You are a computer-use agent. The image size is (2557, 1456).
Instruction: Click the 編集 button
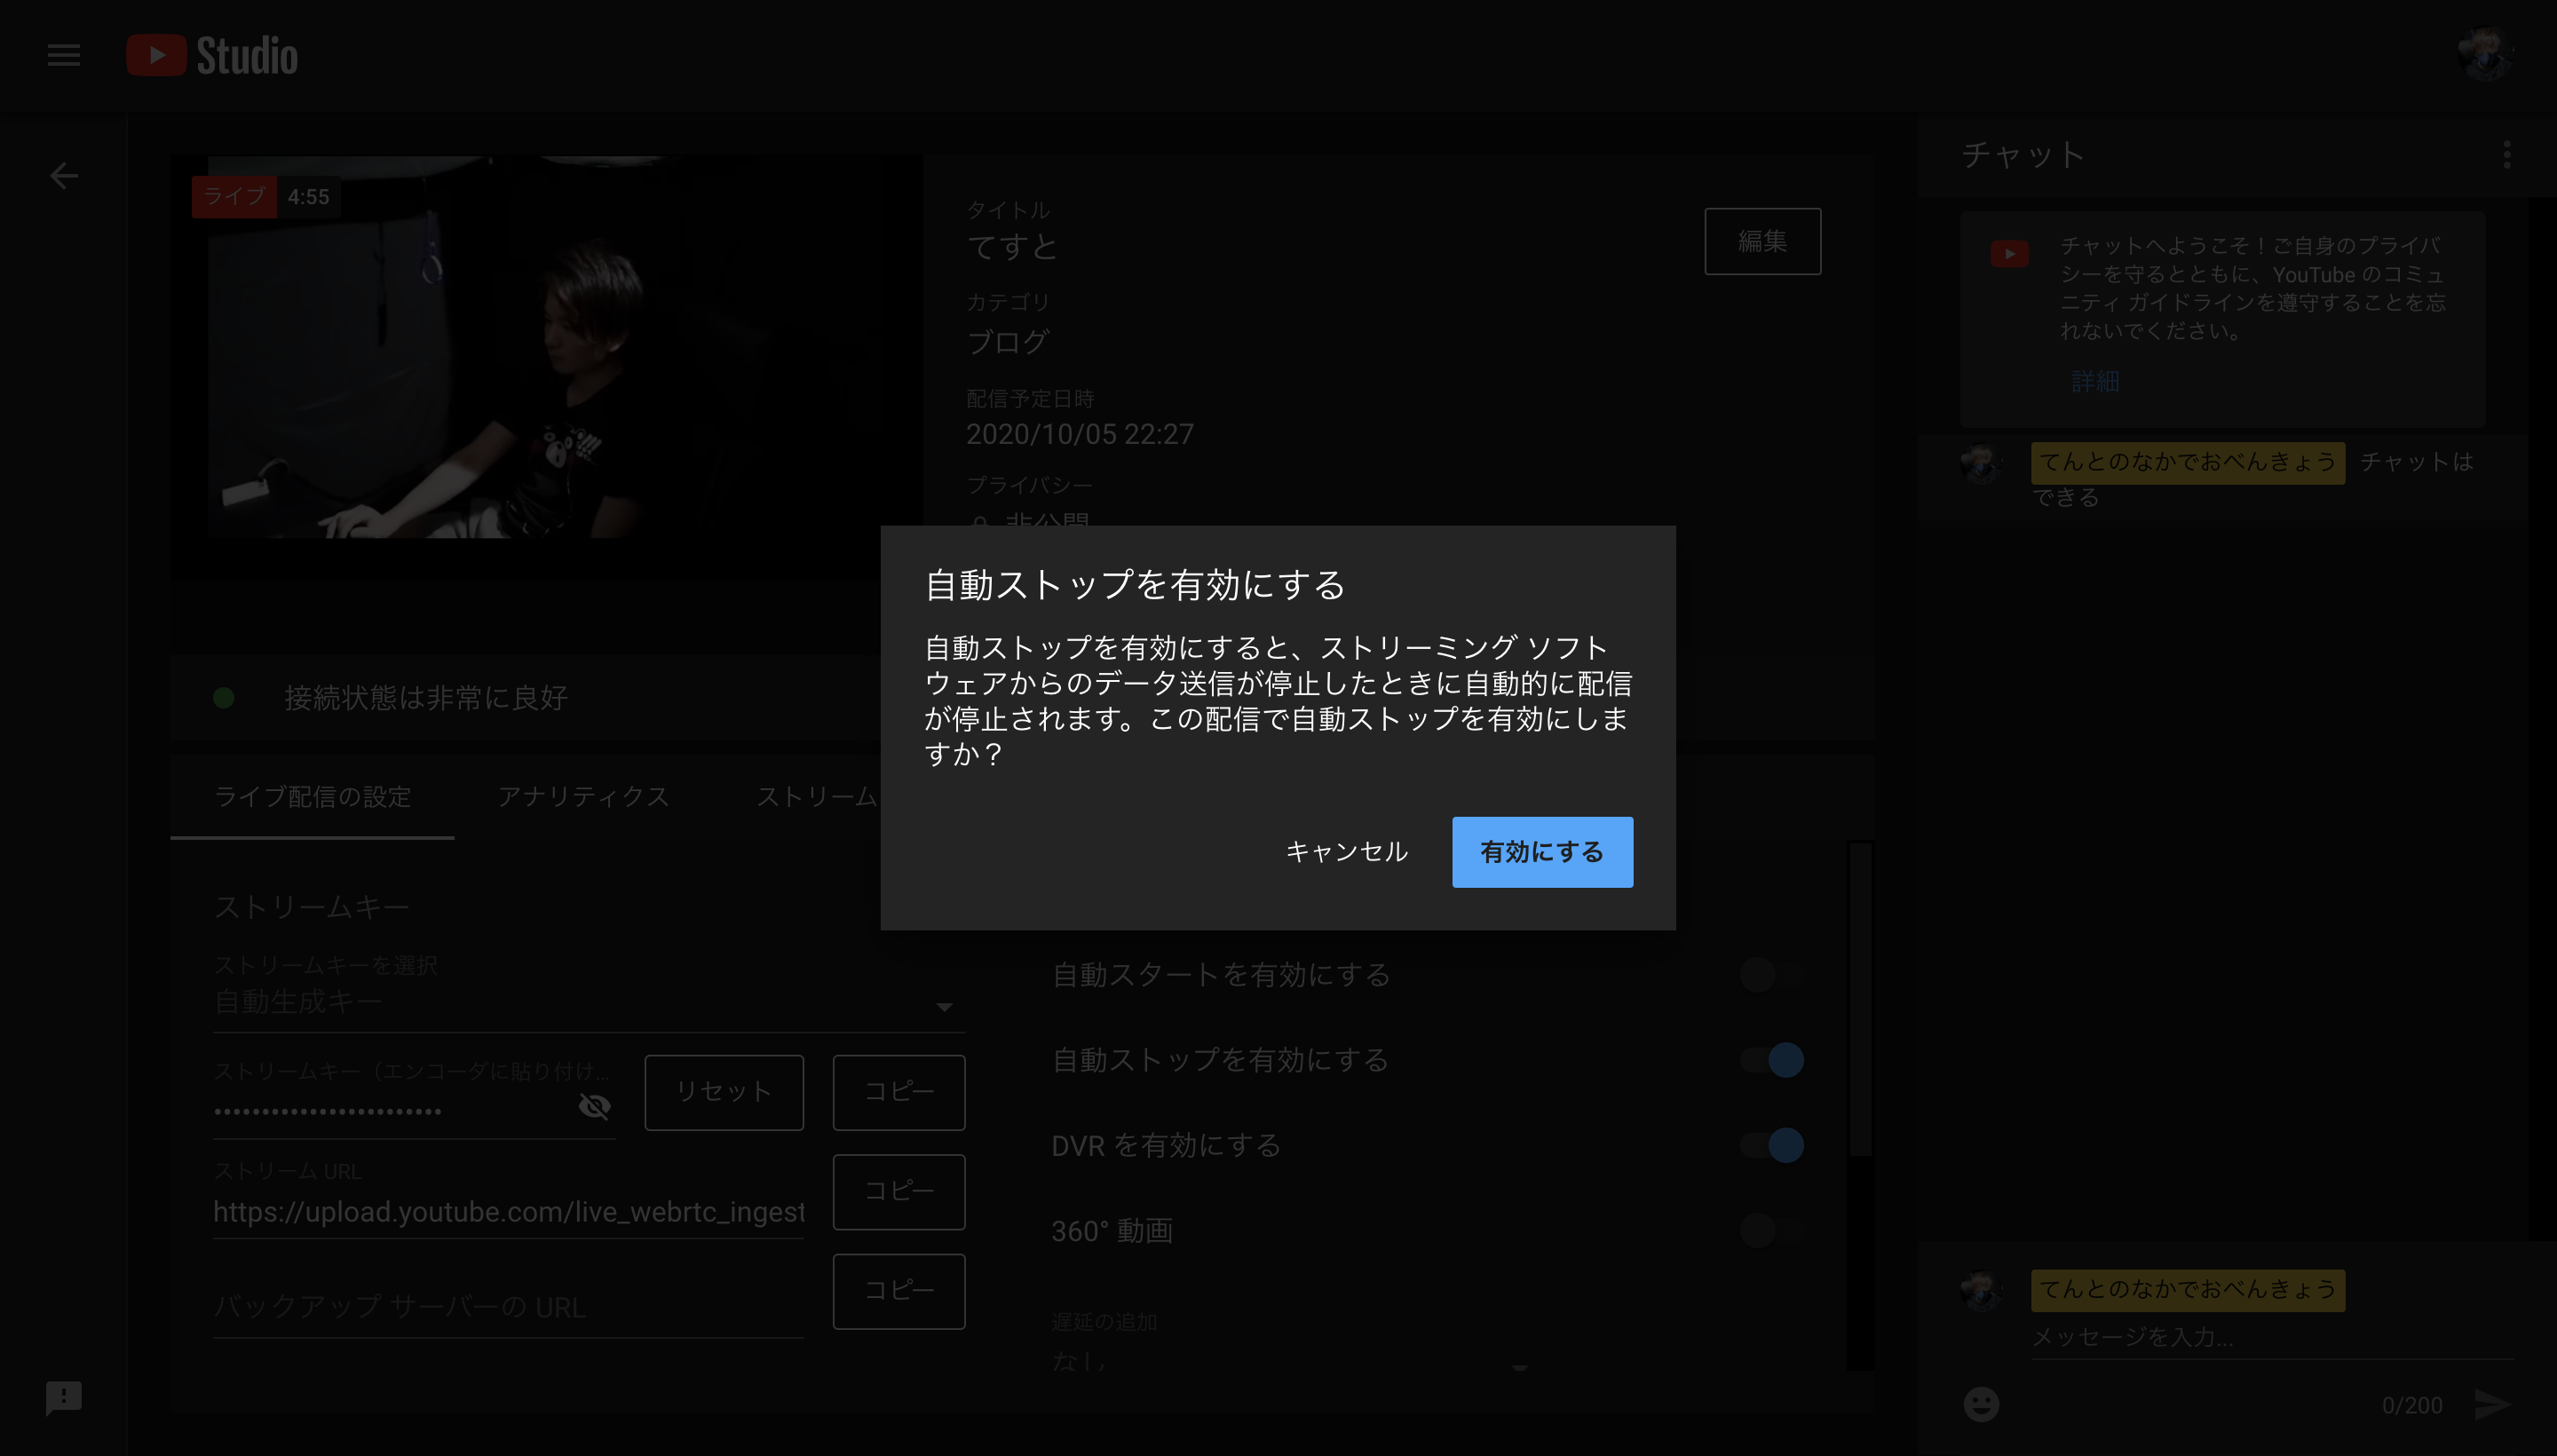[1762, 241]
